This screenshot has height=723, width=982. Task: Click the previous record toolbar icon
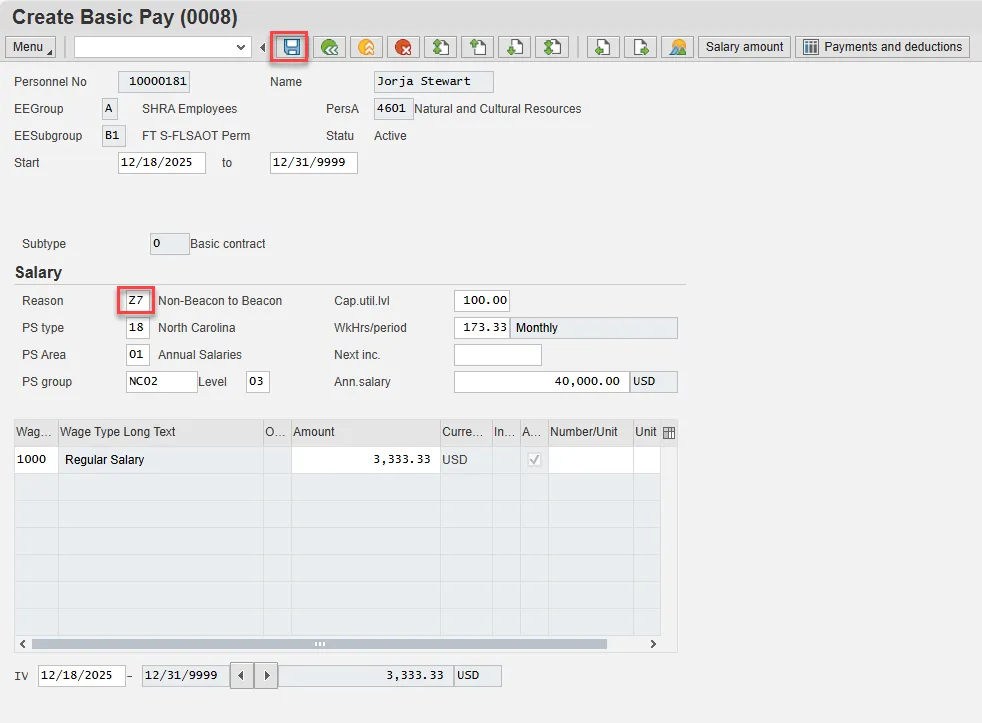point(603,47)
